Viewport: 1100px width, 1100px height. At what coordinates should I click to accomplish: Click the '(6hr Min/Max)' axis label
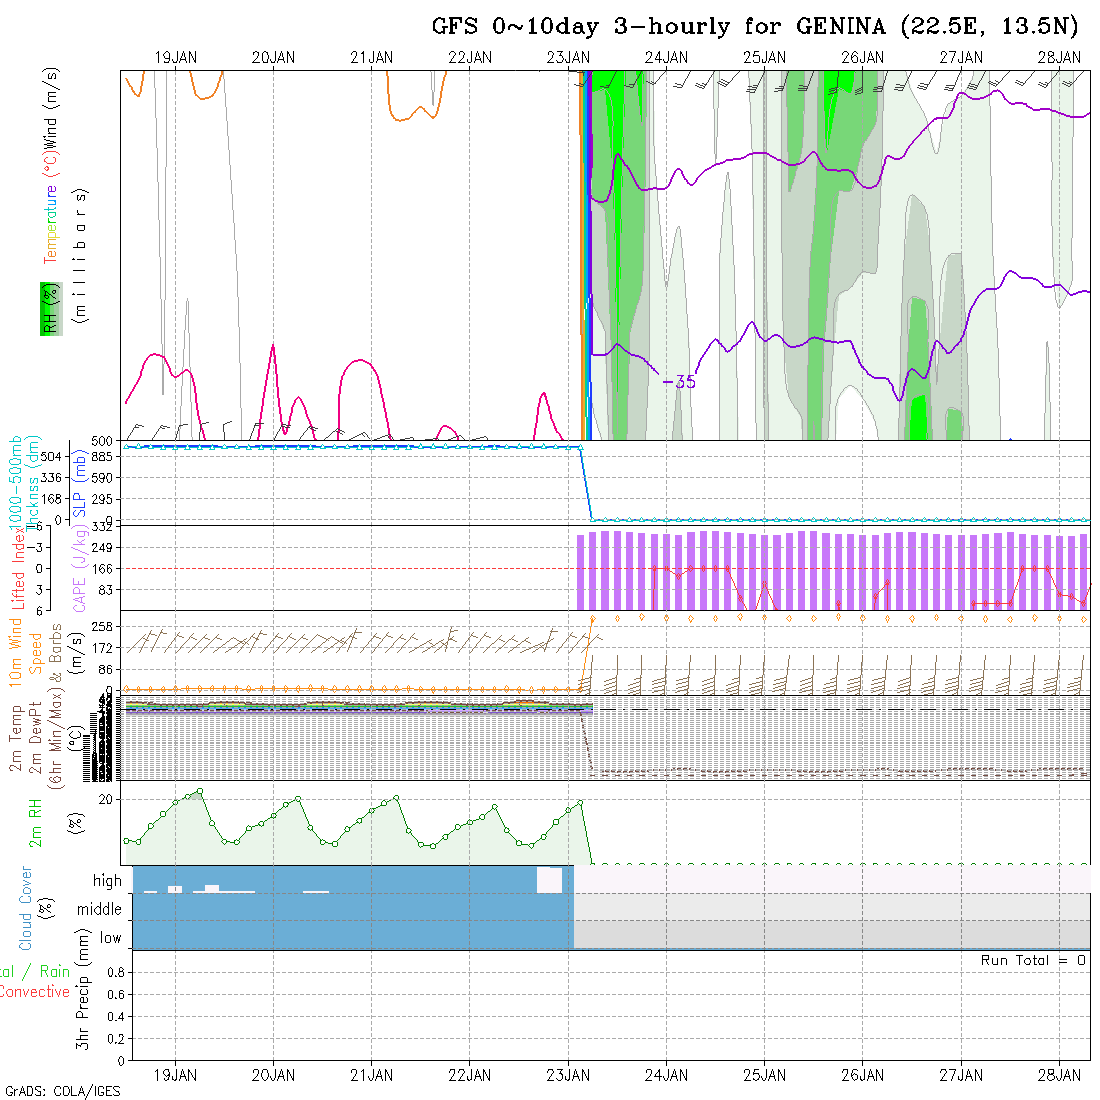pyautogui.click(x=55, y=740)
